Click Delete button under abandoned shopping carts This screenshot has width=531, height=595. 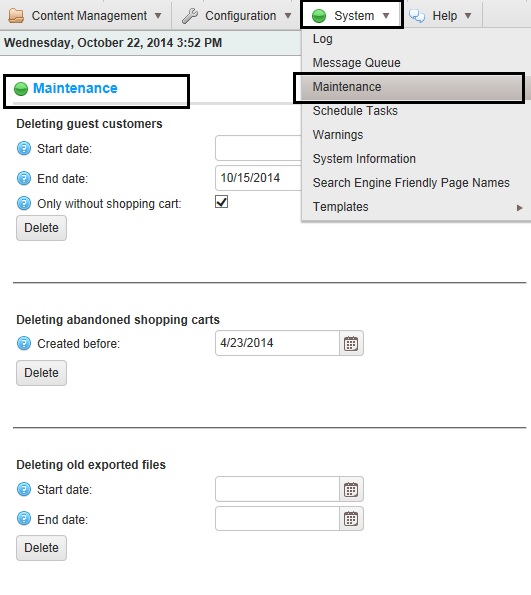[x=41, y=373]
